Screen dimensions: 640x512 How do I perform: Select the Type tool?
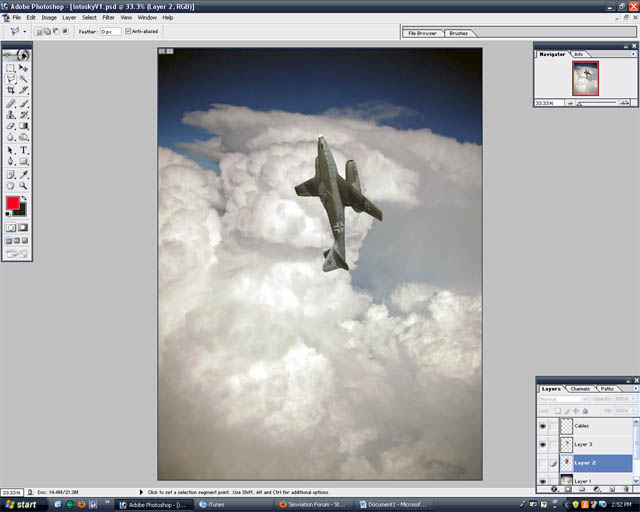pos(24,150)
